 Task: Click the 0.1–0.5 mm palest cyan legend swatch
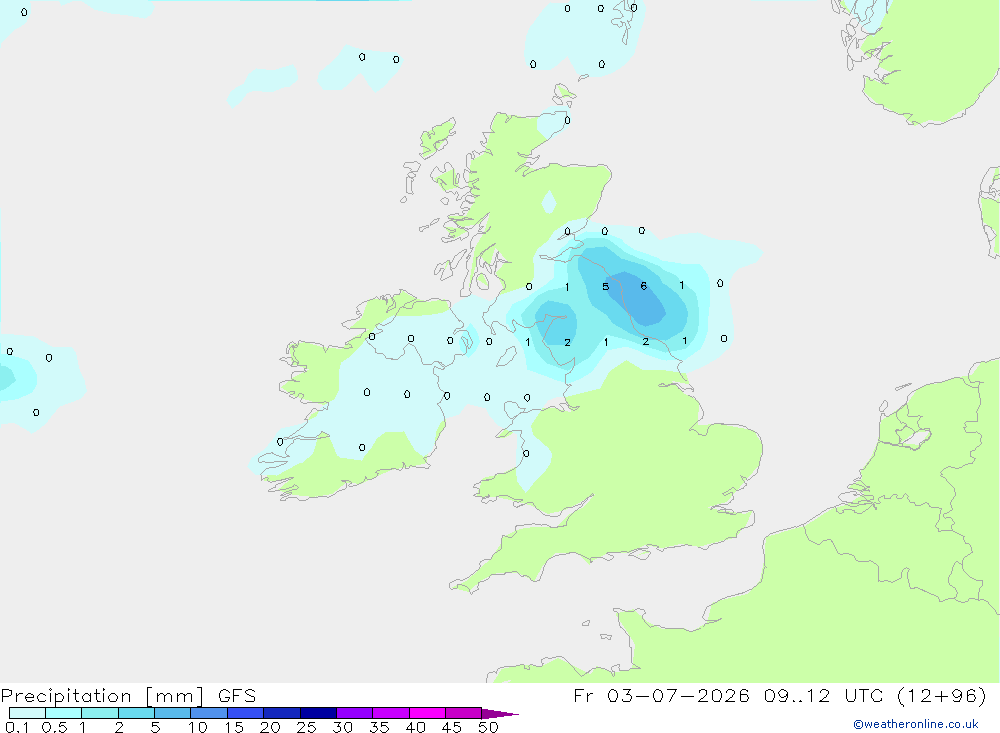click(x=27, y=713)
